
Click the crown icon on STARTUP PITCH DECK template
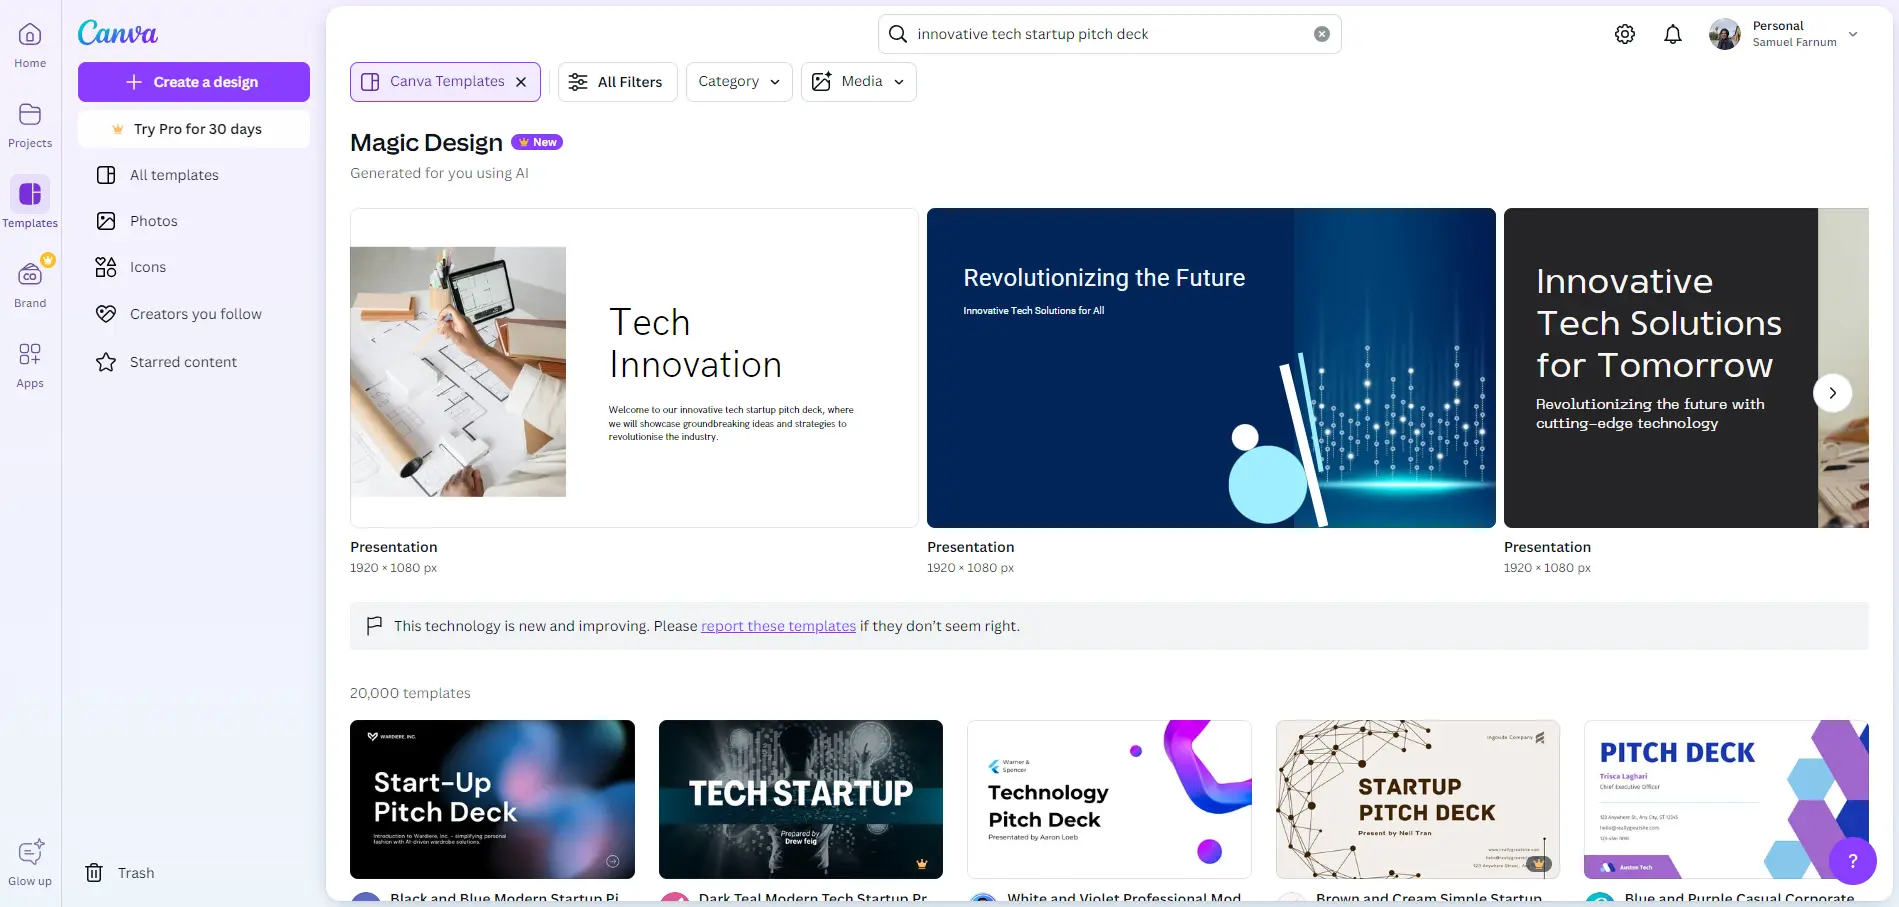point(1538,863)
